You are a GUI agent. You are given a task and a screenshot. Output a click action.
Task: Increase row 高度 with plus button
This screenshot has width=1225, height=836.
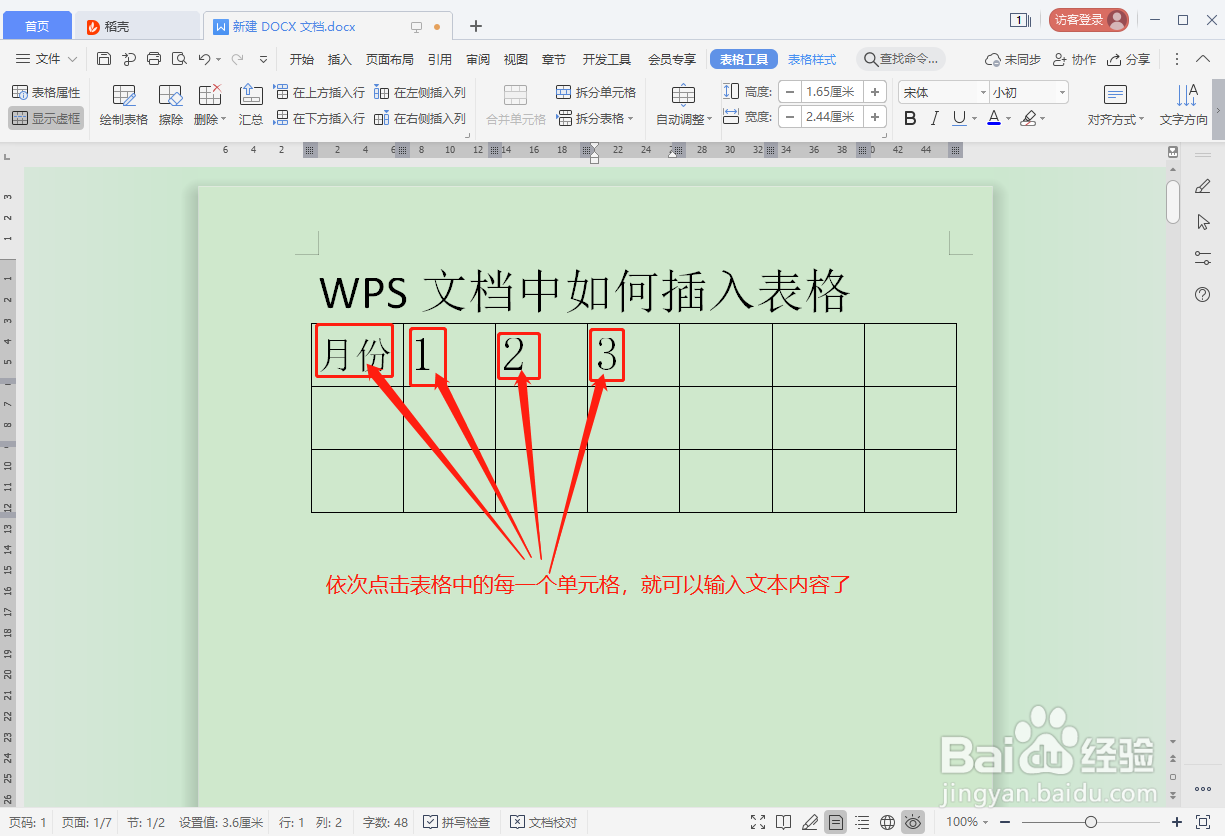[876, 92]
